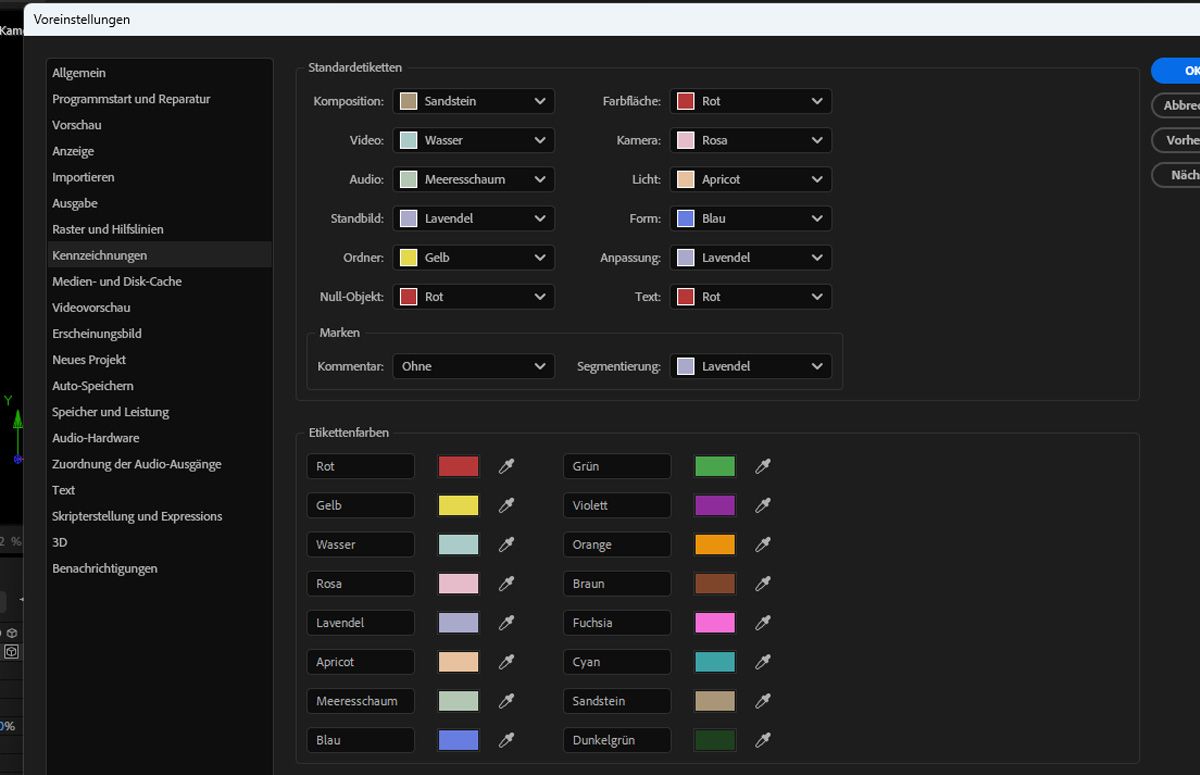The width and height of the screenshot is (1200, 775).
Task: Use the Meeresschaum eyedropper
Action: coord(507,701)
